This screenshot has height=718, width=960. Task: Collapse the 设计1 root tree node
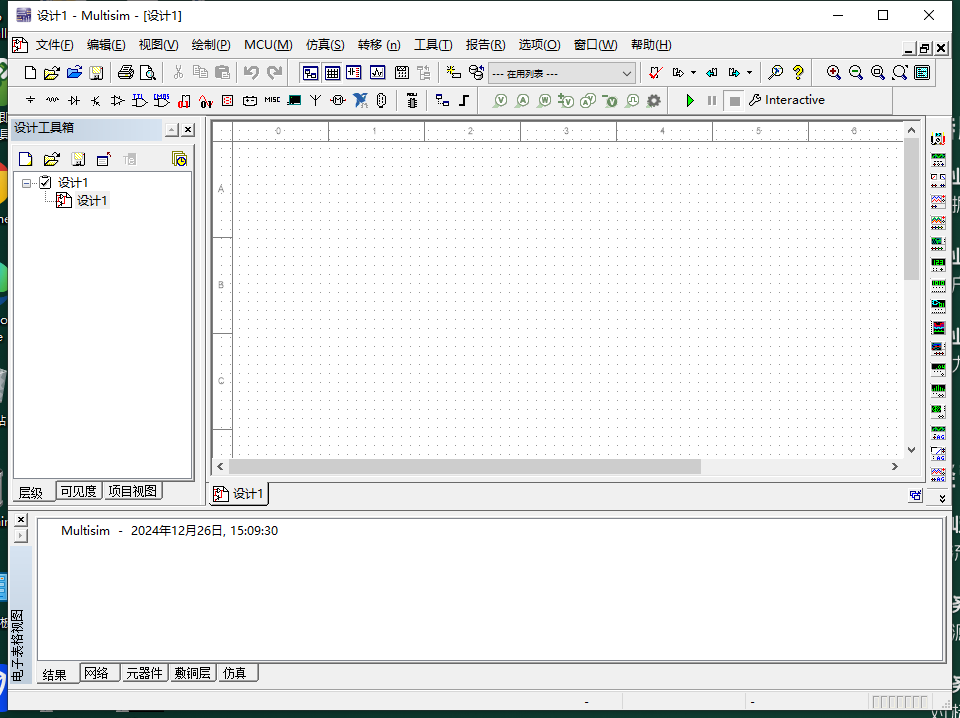point(27,183)
